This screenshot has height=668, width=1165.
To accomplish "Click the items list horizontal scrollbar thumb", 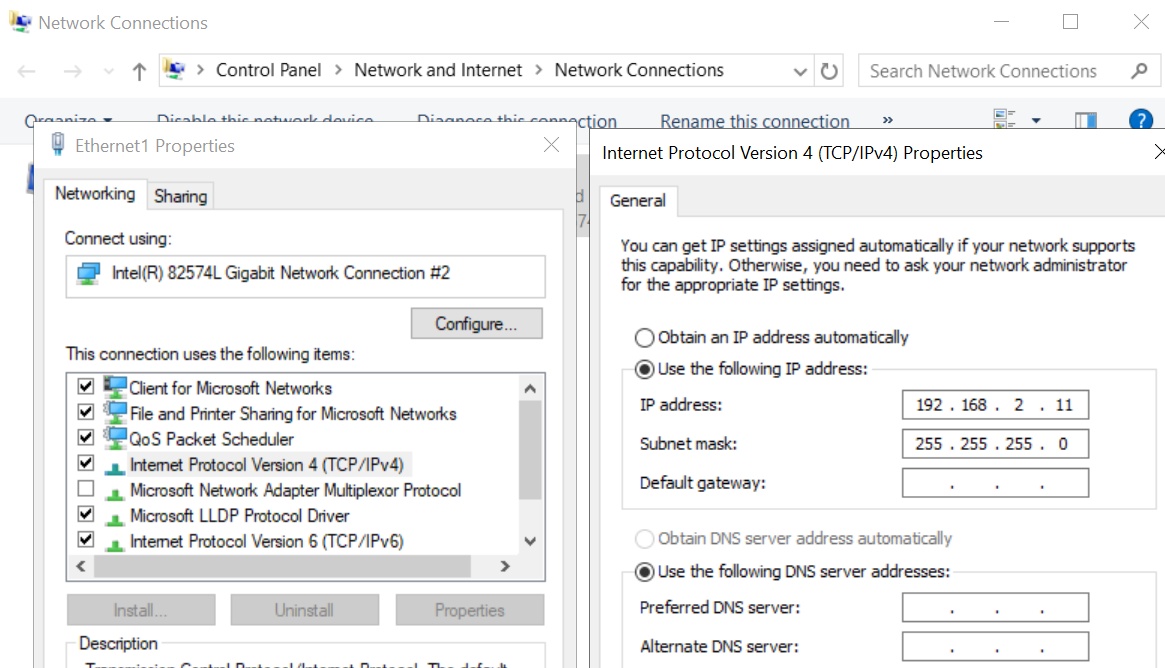I will (x=282, y=566).
